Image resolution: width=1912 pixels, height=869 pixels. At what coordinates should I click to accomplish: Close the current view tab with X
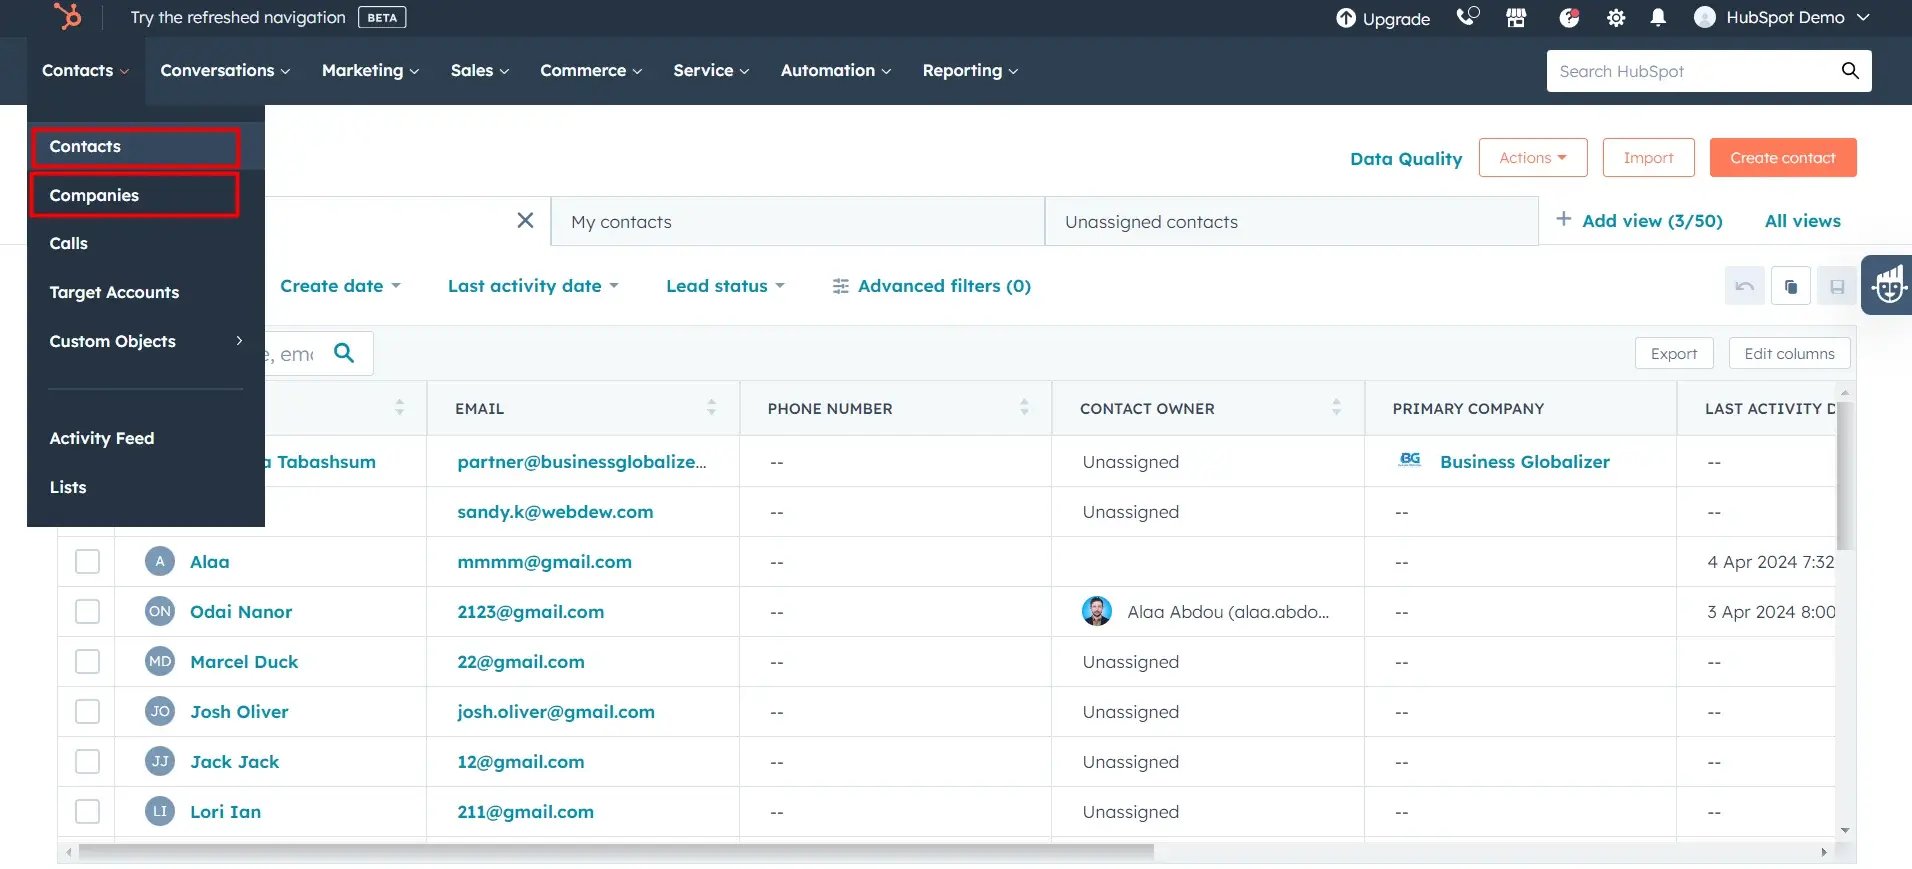[525, 220]
